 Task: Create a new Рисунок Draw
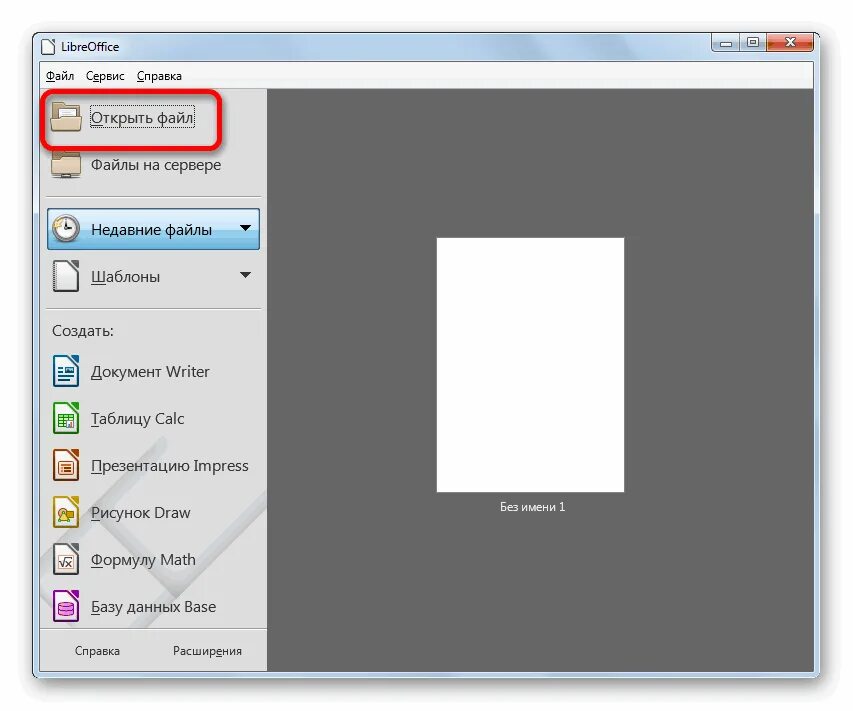click(x=140, y=512)
